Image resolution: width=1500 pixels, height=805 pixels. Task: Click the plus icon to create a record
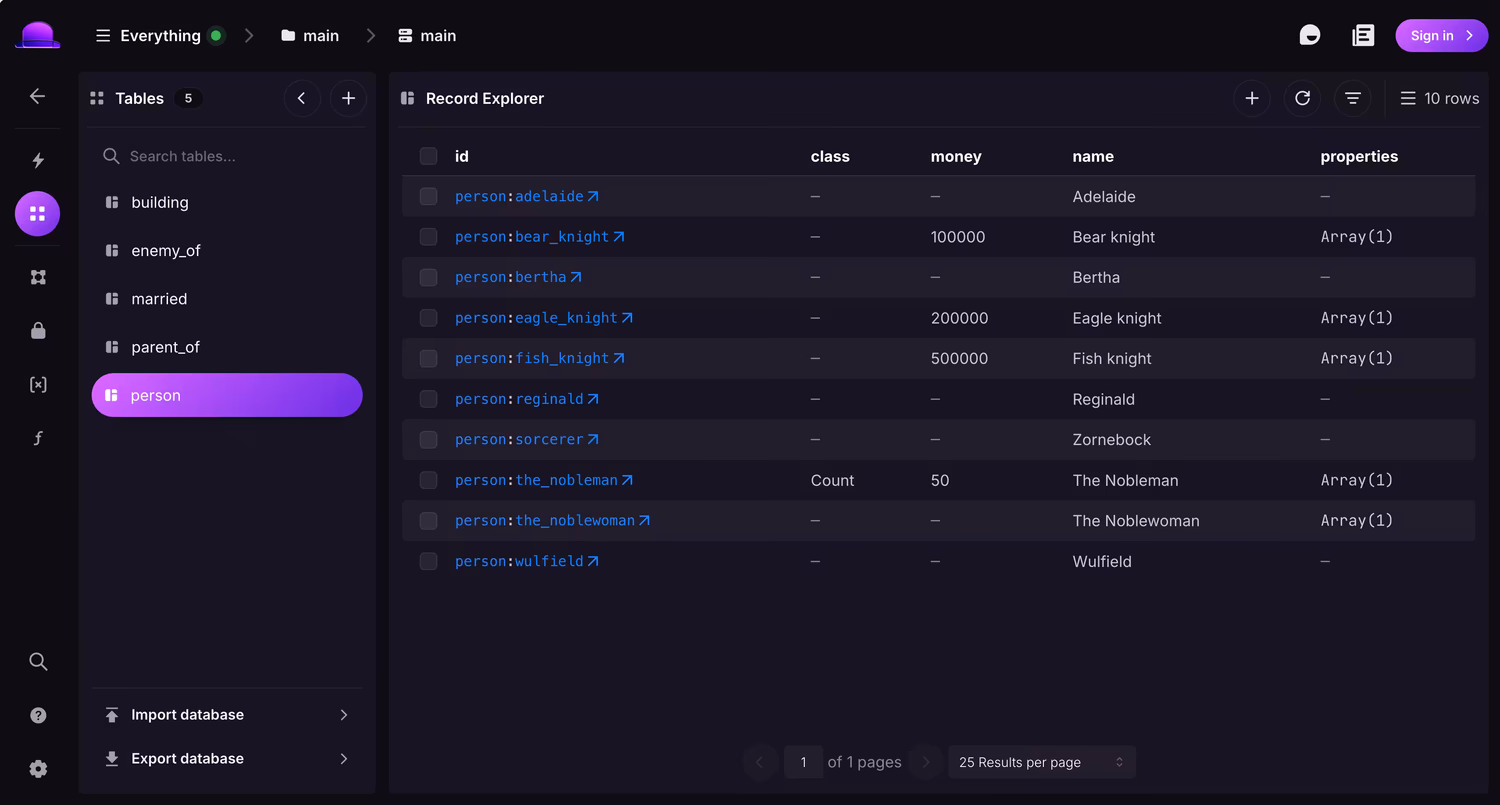pyautogui.click(x=1251, y=98)
